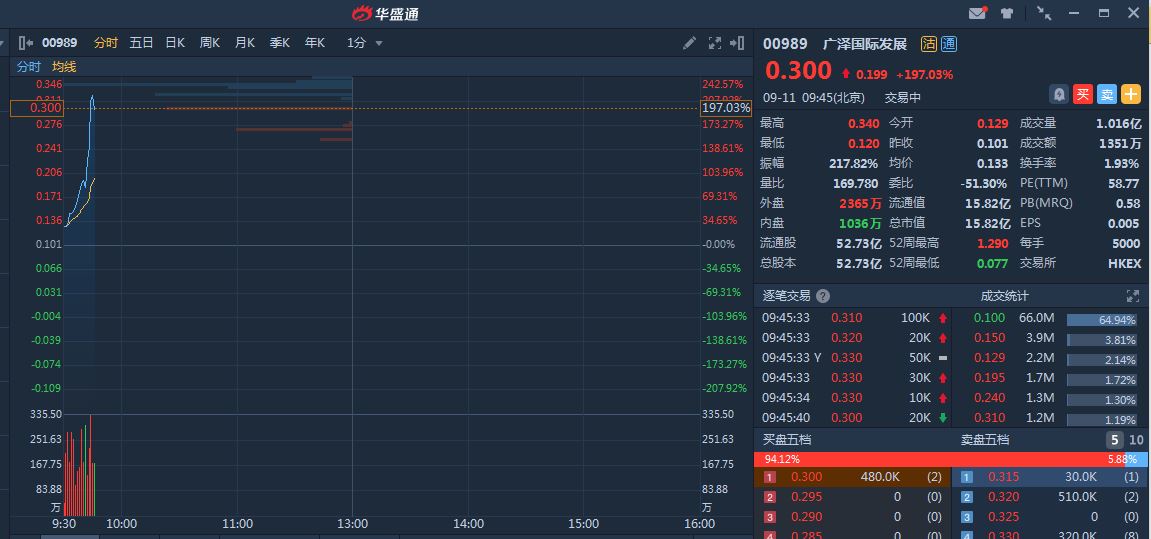Toggle the blue 分时 line legend

pos(29,67)
